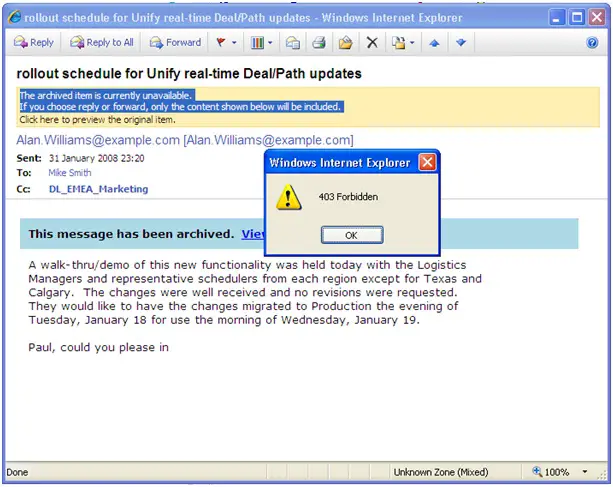Click the zoom magnifier icon in status bar
613x487 pixels.
pos(537,471)
